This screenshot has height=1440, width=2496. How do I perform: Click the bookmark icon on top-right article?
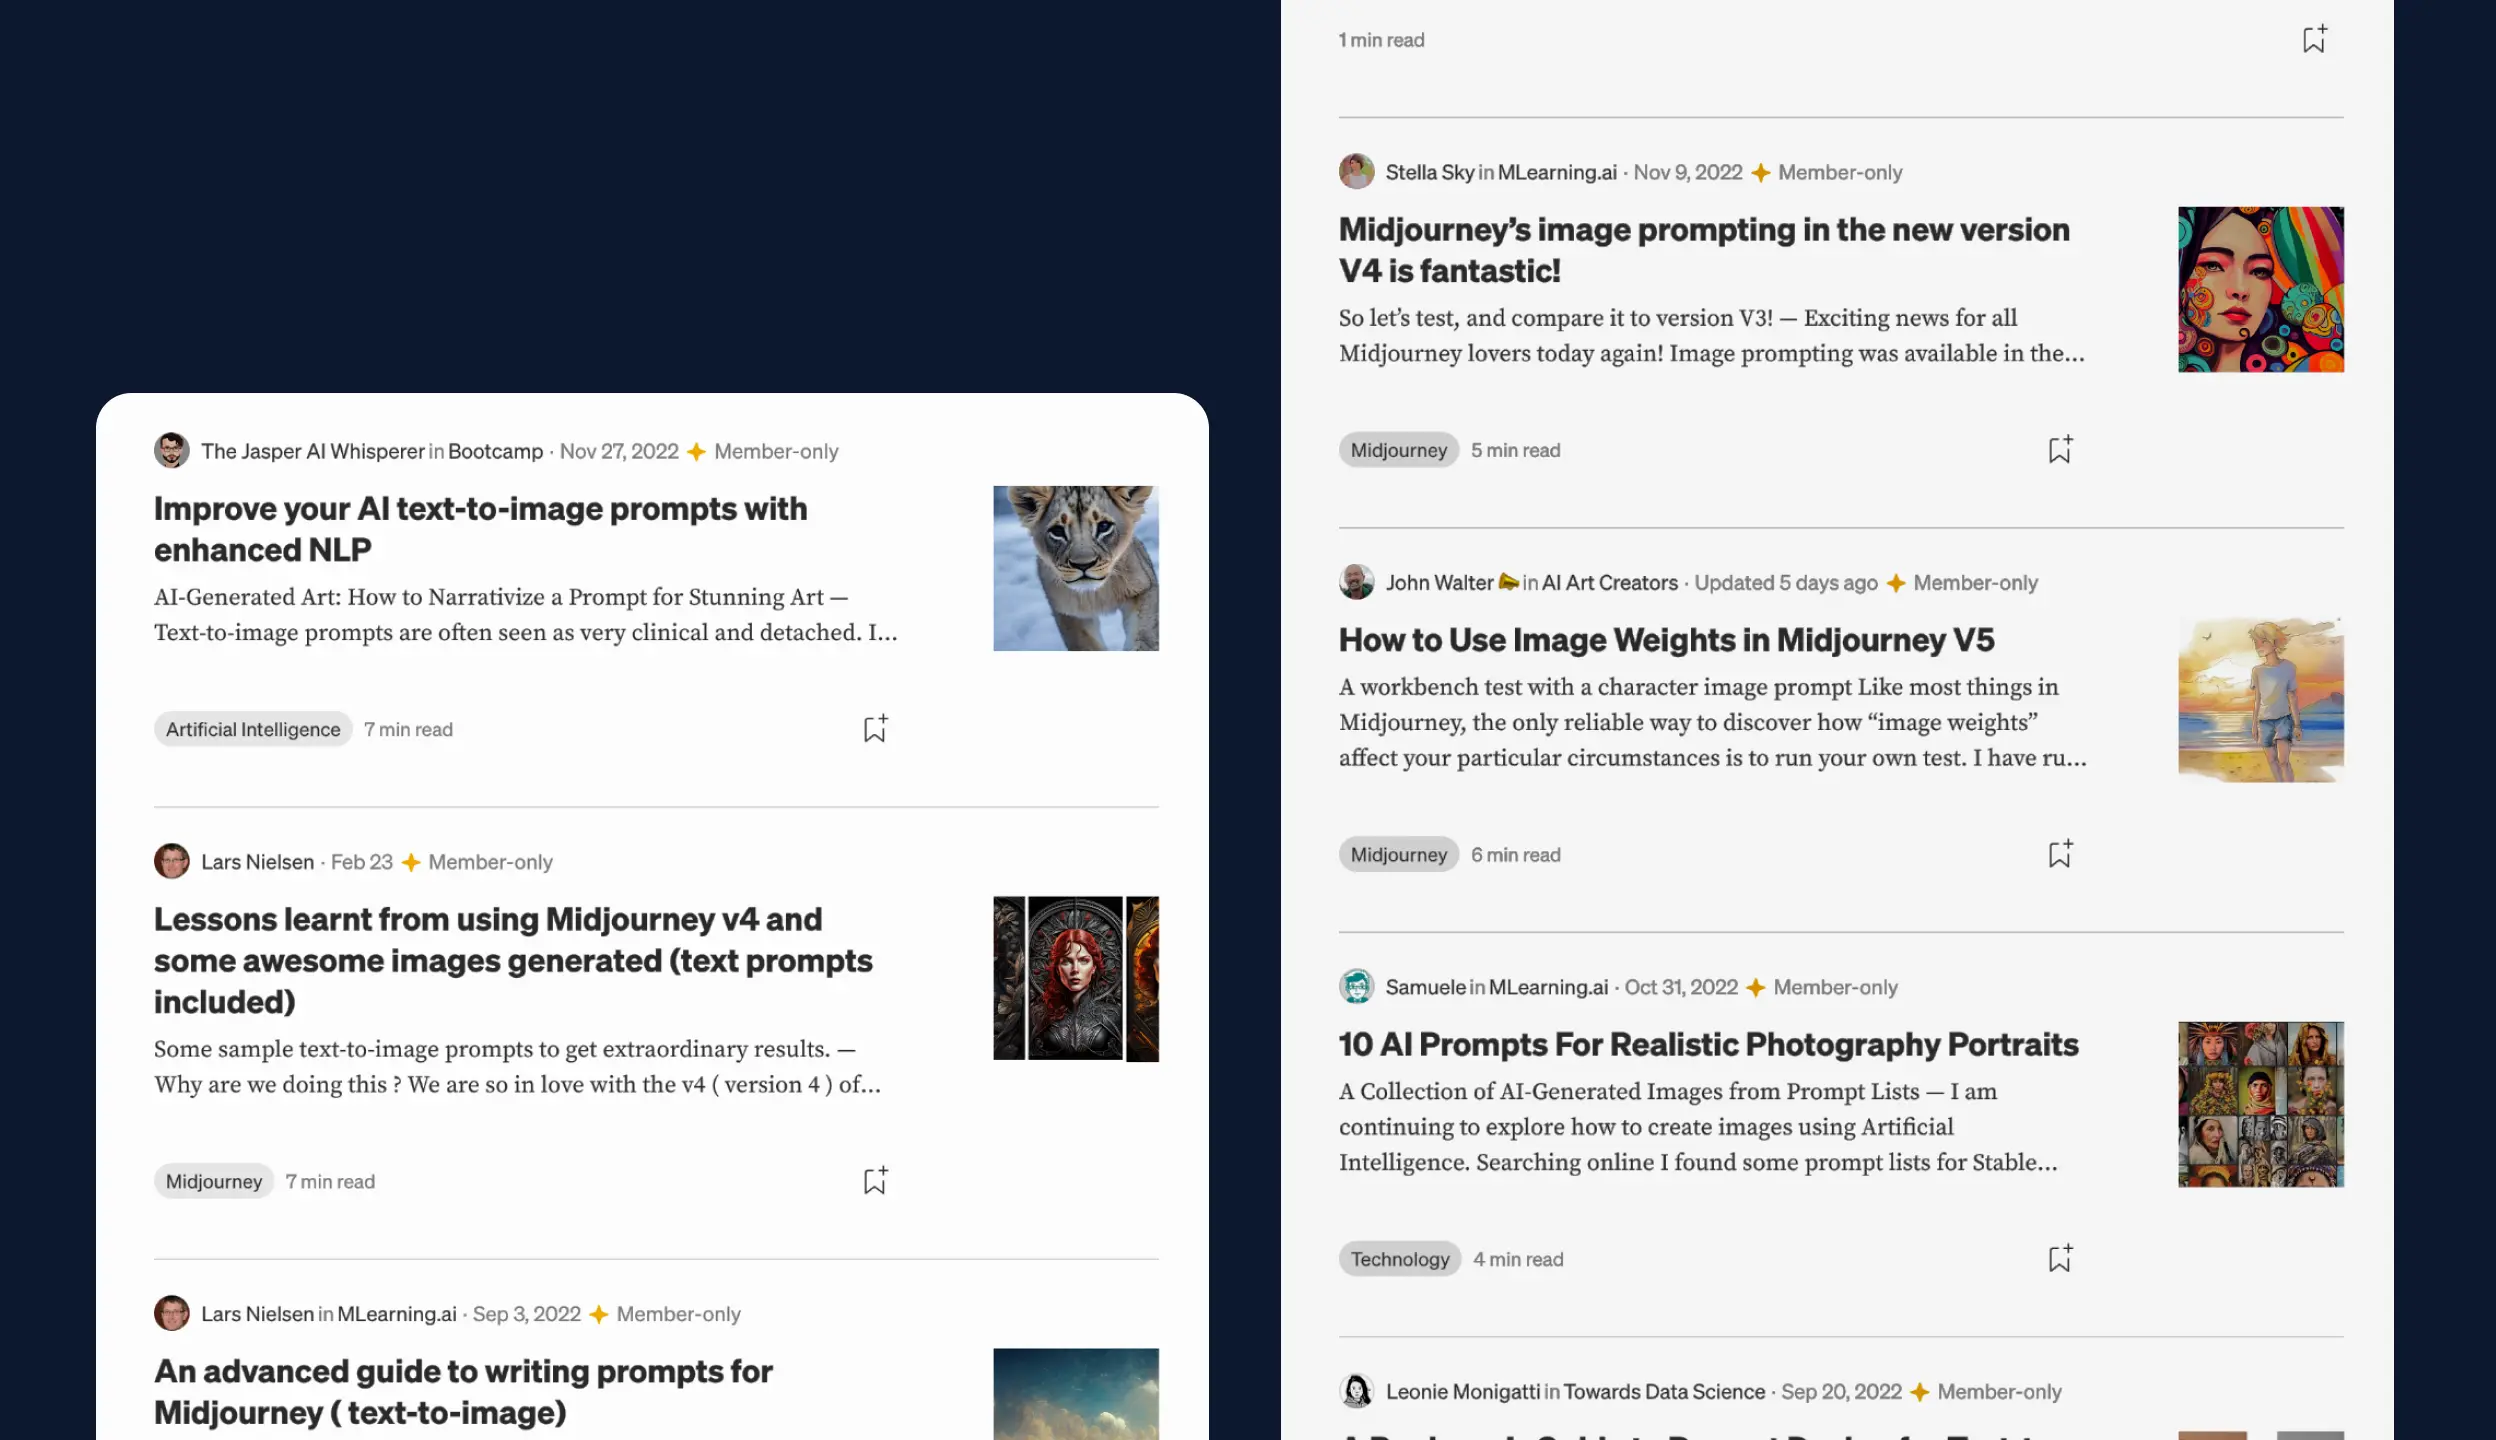click(2314, 38)
